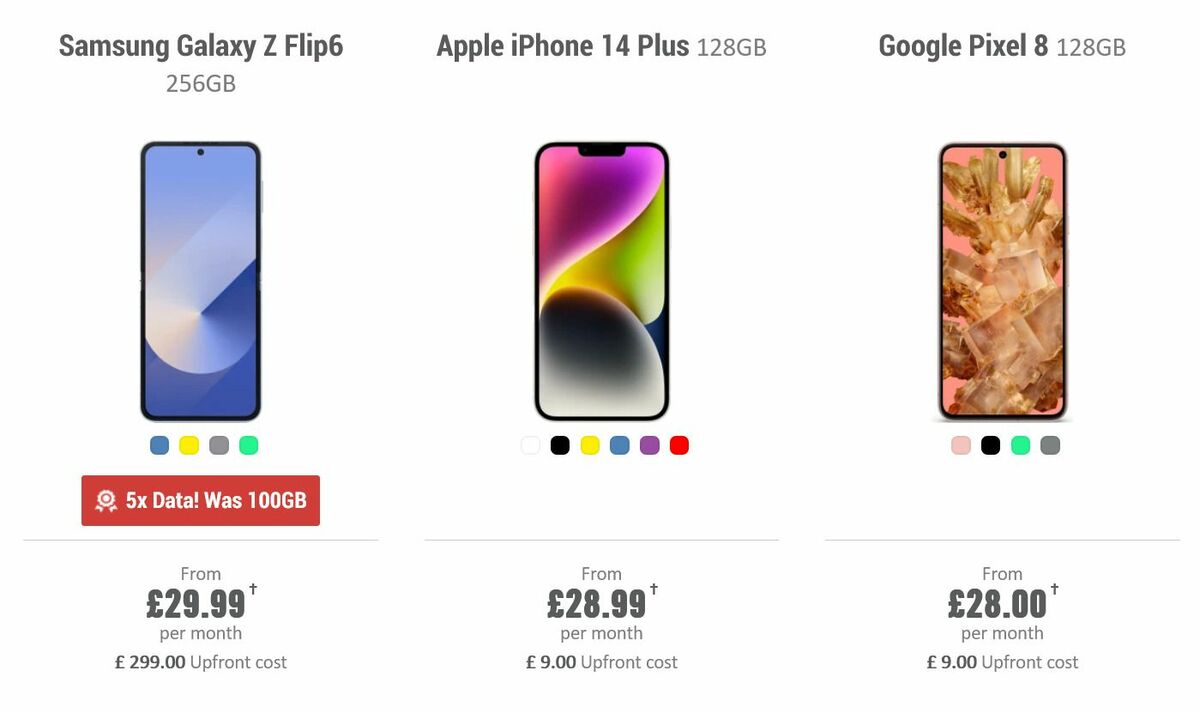Image resolution: width=1200 pixels, height=713 pixels.
Task: Click the dagger footnote next to £28.00
Action: click(1053, 590)
